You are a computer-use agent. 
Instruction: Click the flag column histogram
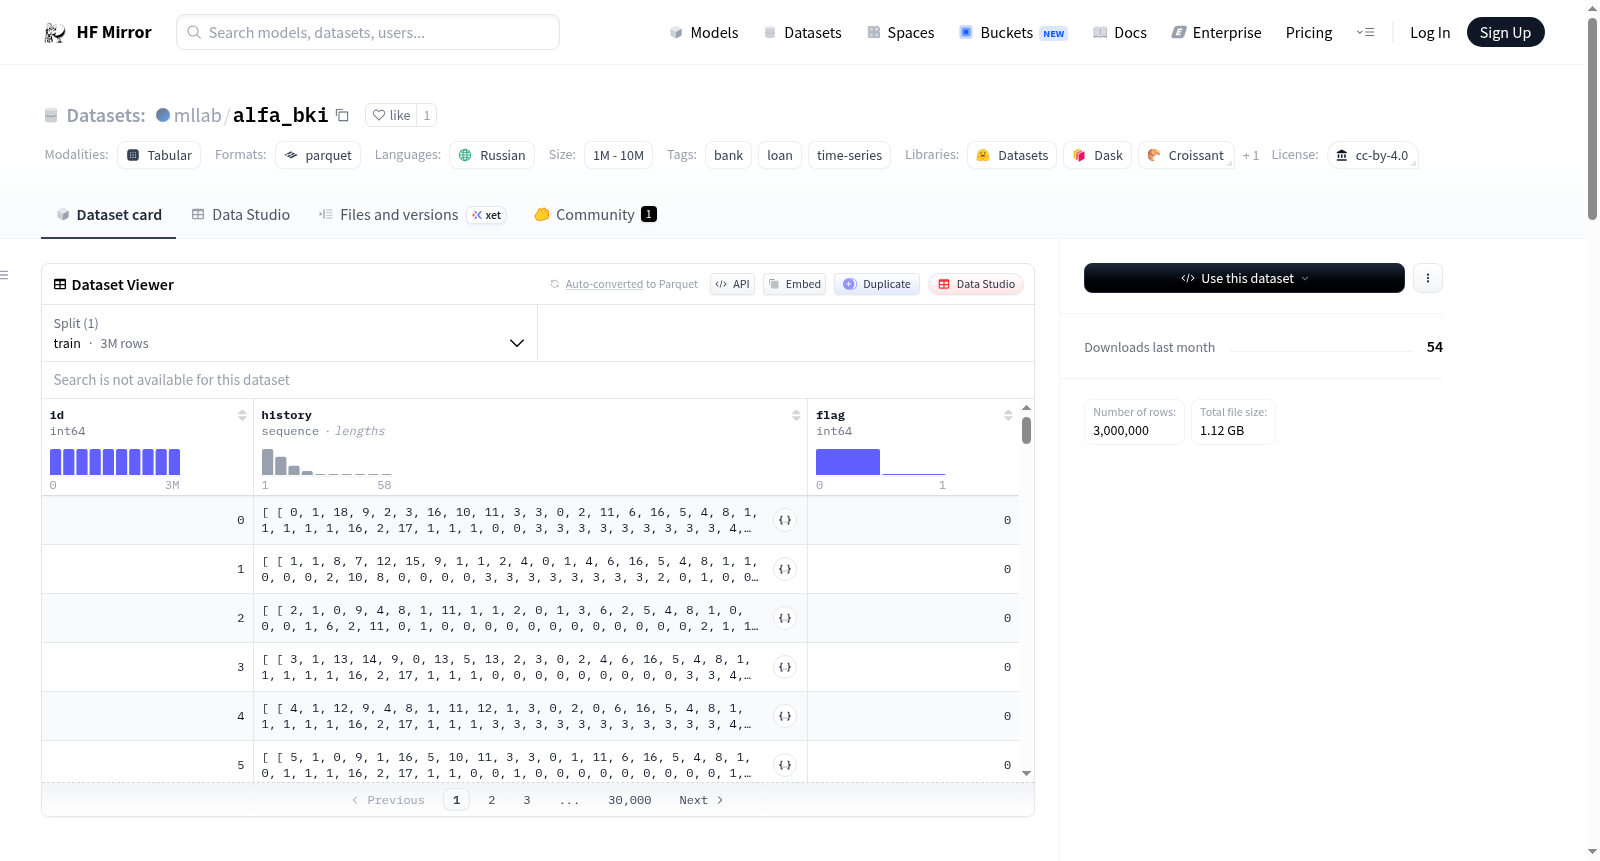pyautogui.click(x=881, y=462)
